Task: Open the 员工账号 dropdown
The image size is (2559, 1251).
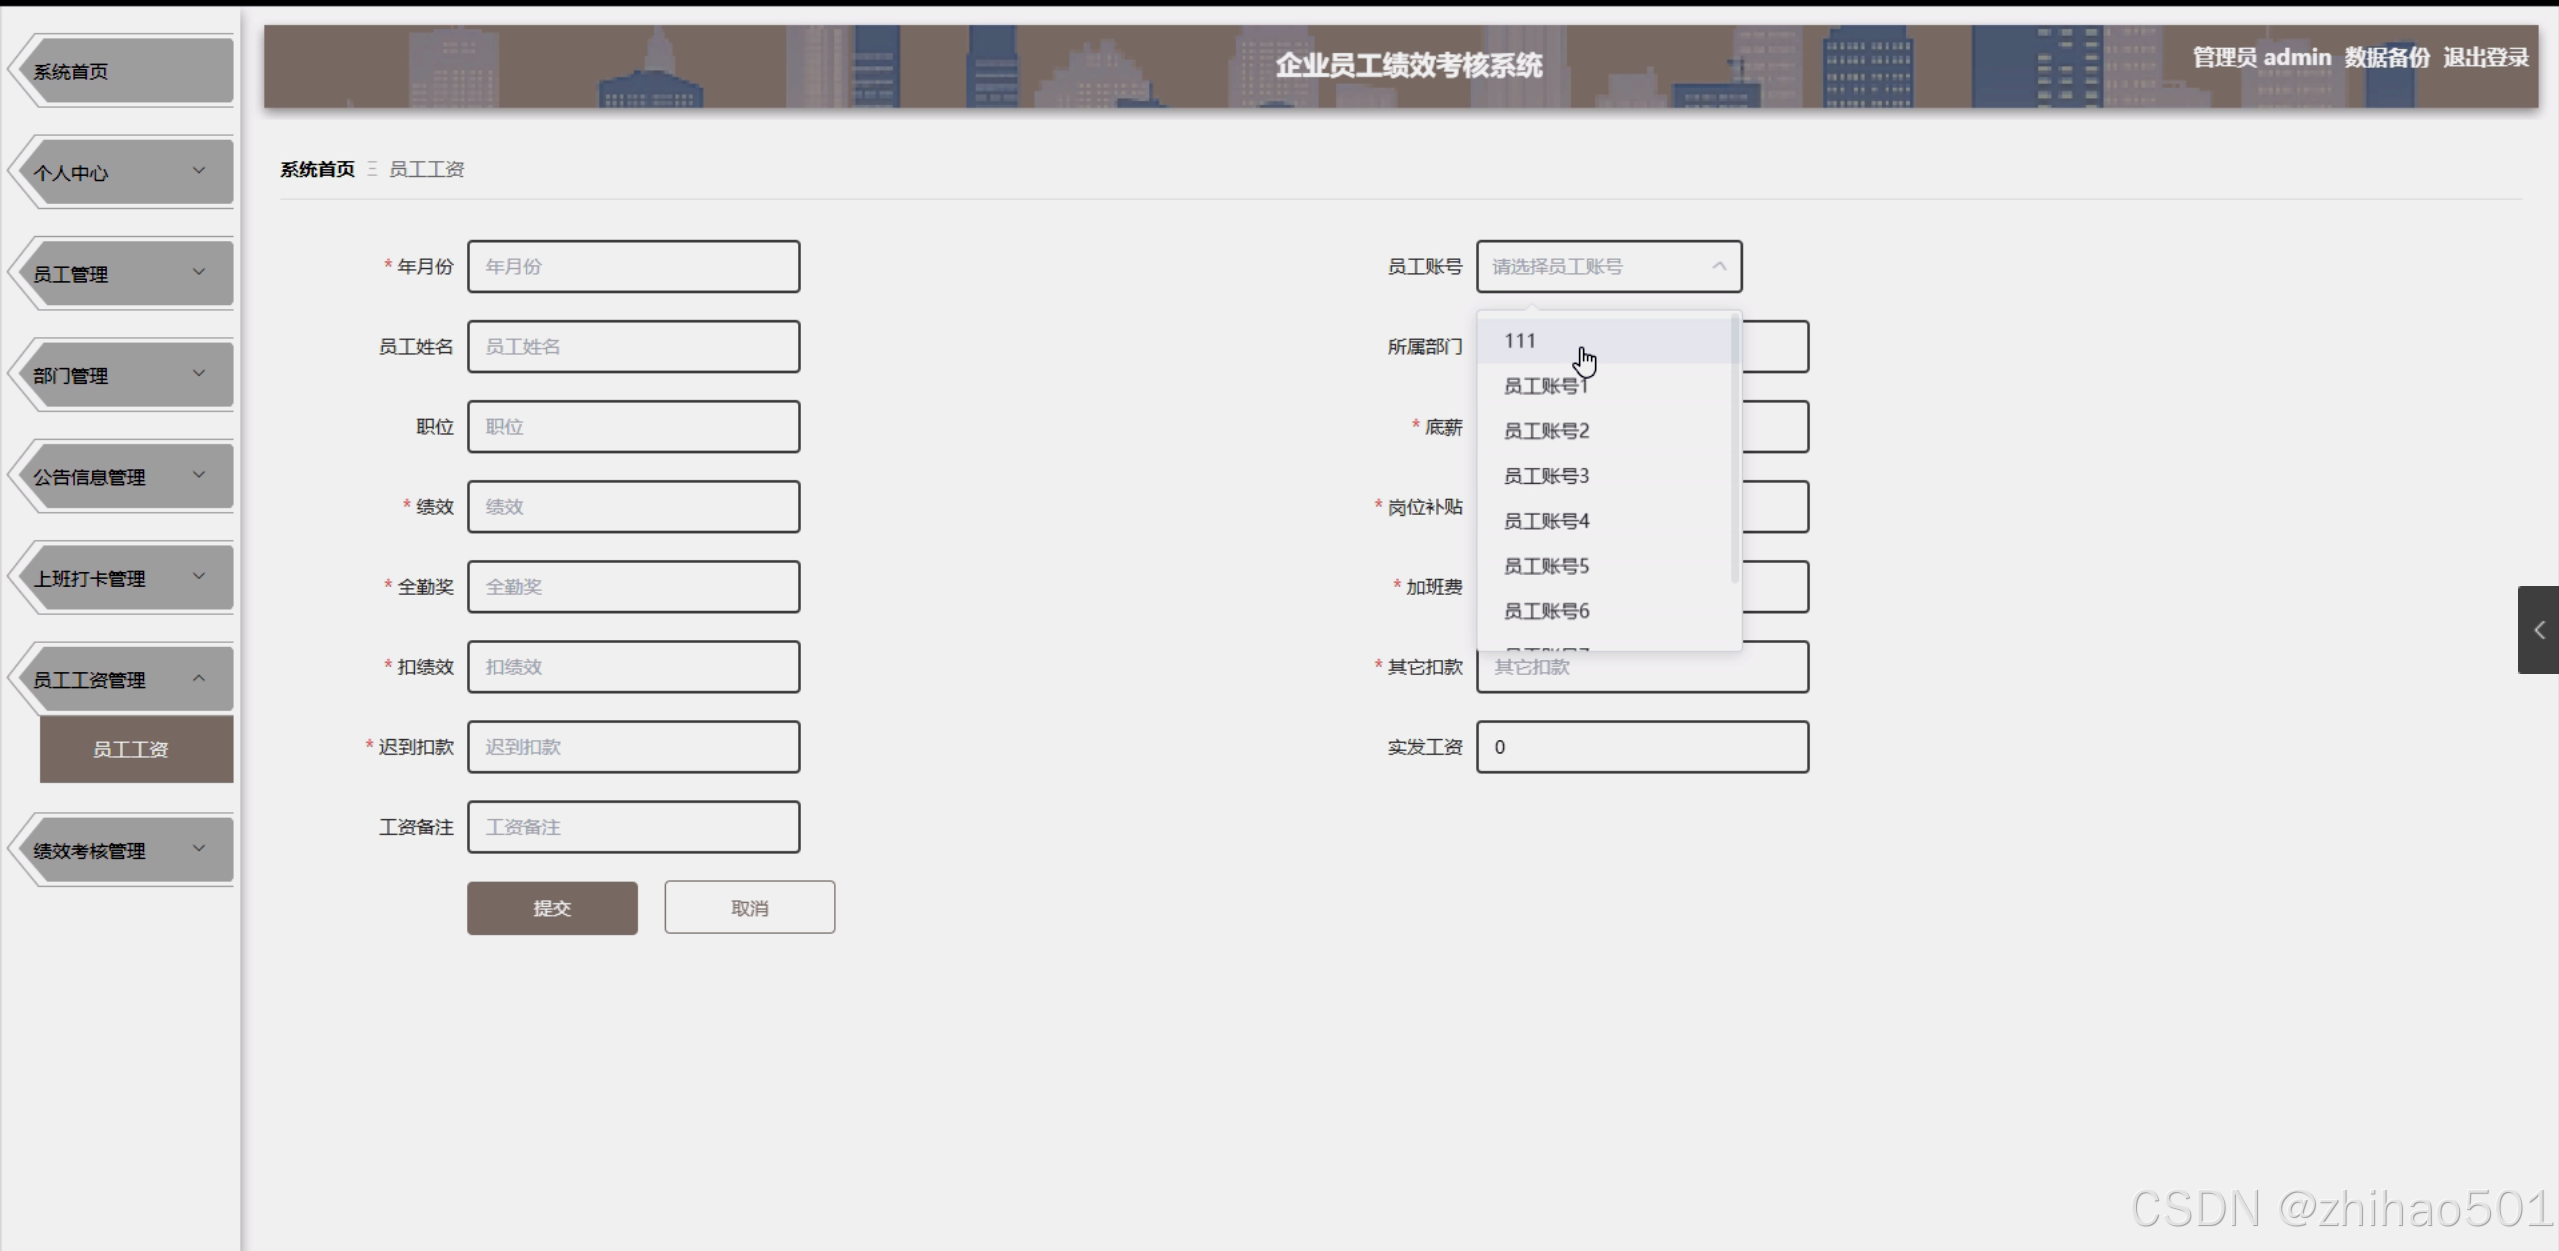Action: 1607,266
